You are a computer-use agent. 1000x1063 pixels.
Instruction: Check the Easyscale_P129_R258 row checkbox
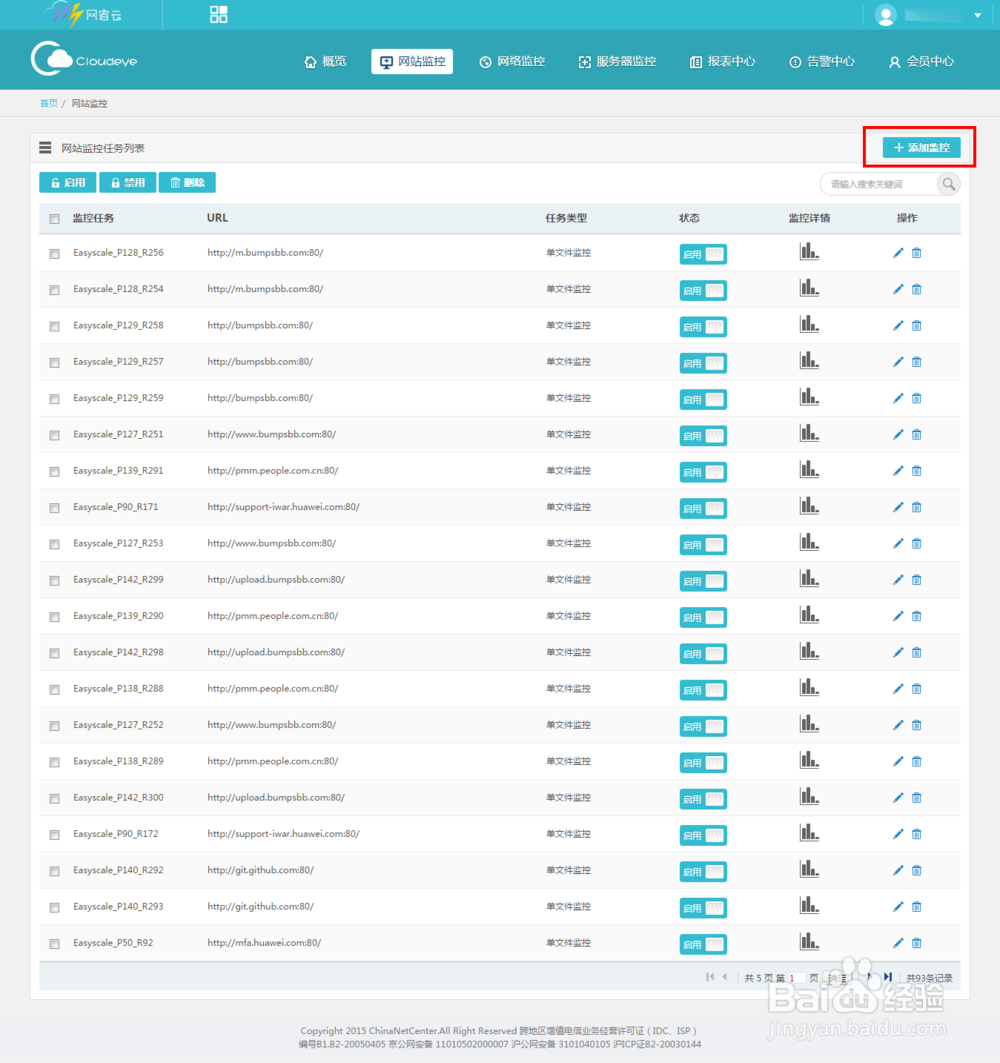tap(54, 326)
